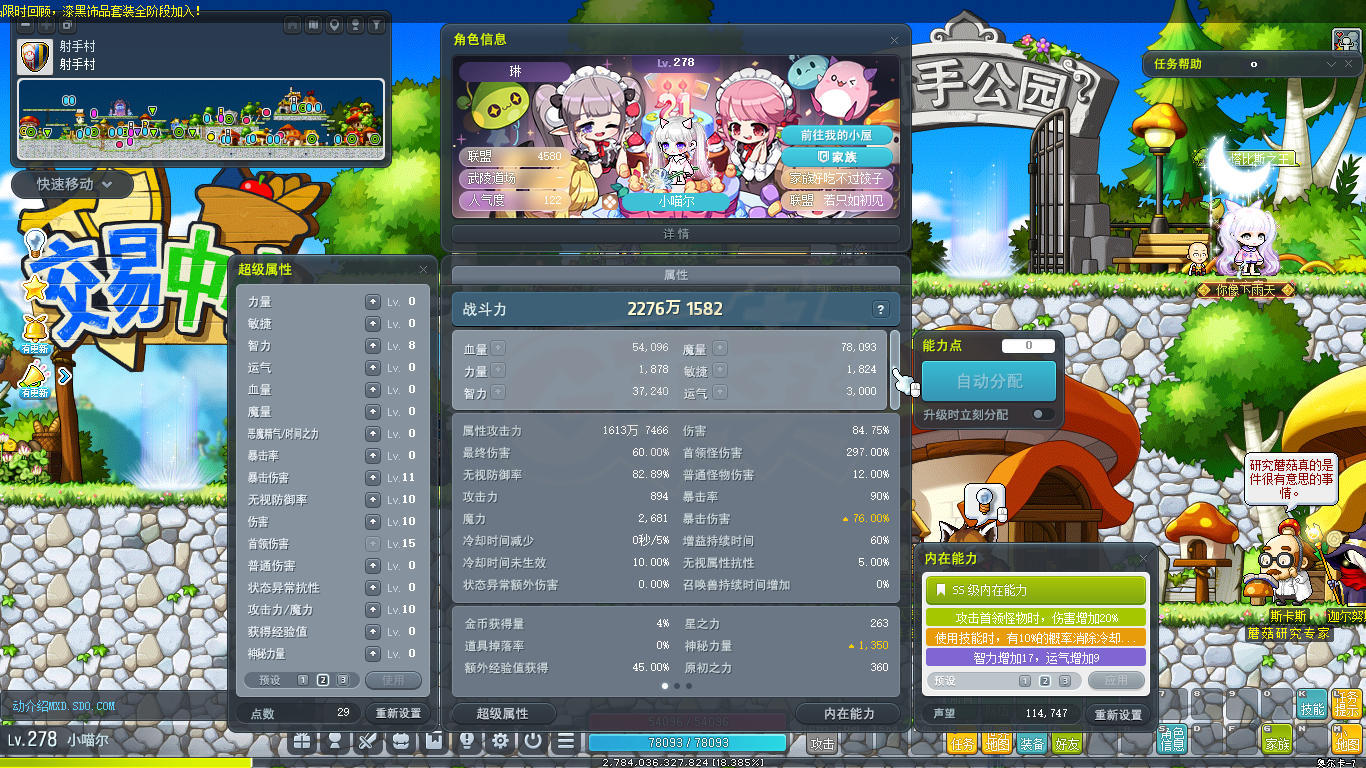Expand the blue chevron beside the megaphone
The image size is (1366, 768).
65,376
